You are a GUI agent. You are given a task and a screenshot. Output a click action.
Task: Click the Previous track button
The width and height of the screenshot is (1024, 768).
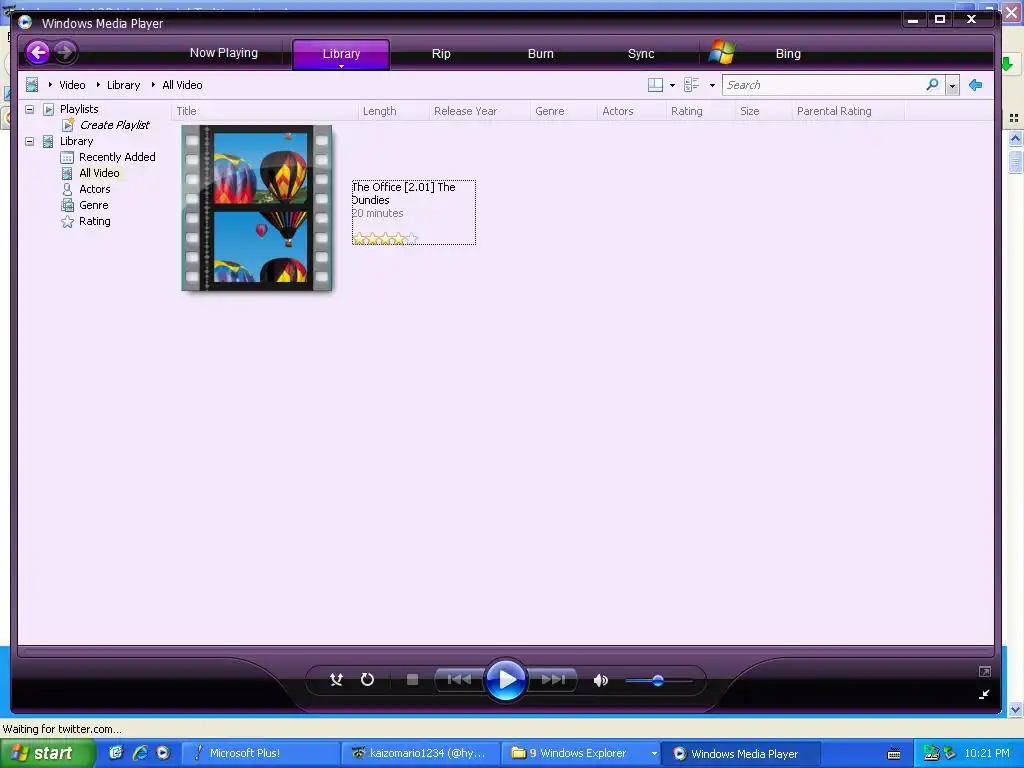click(x=460, y=680)
